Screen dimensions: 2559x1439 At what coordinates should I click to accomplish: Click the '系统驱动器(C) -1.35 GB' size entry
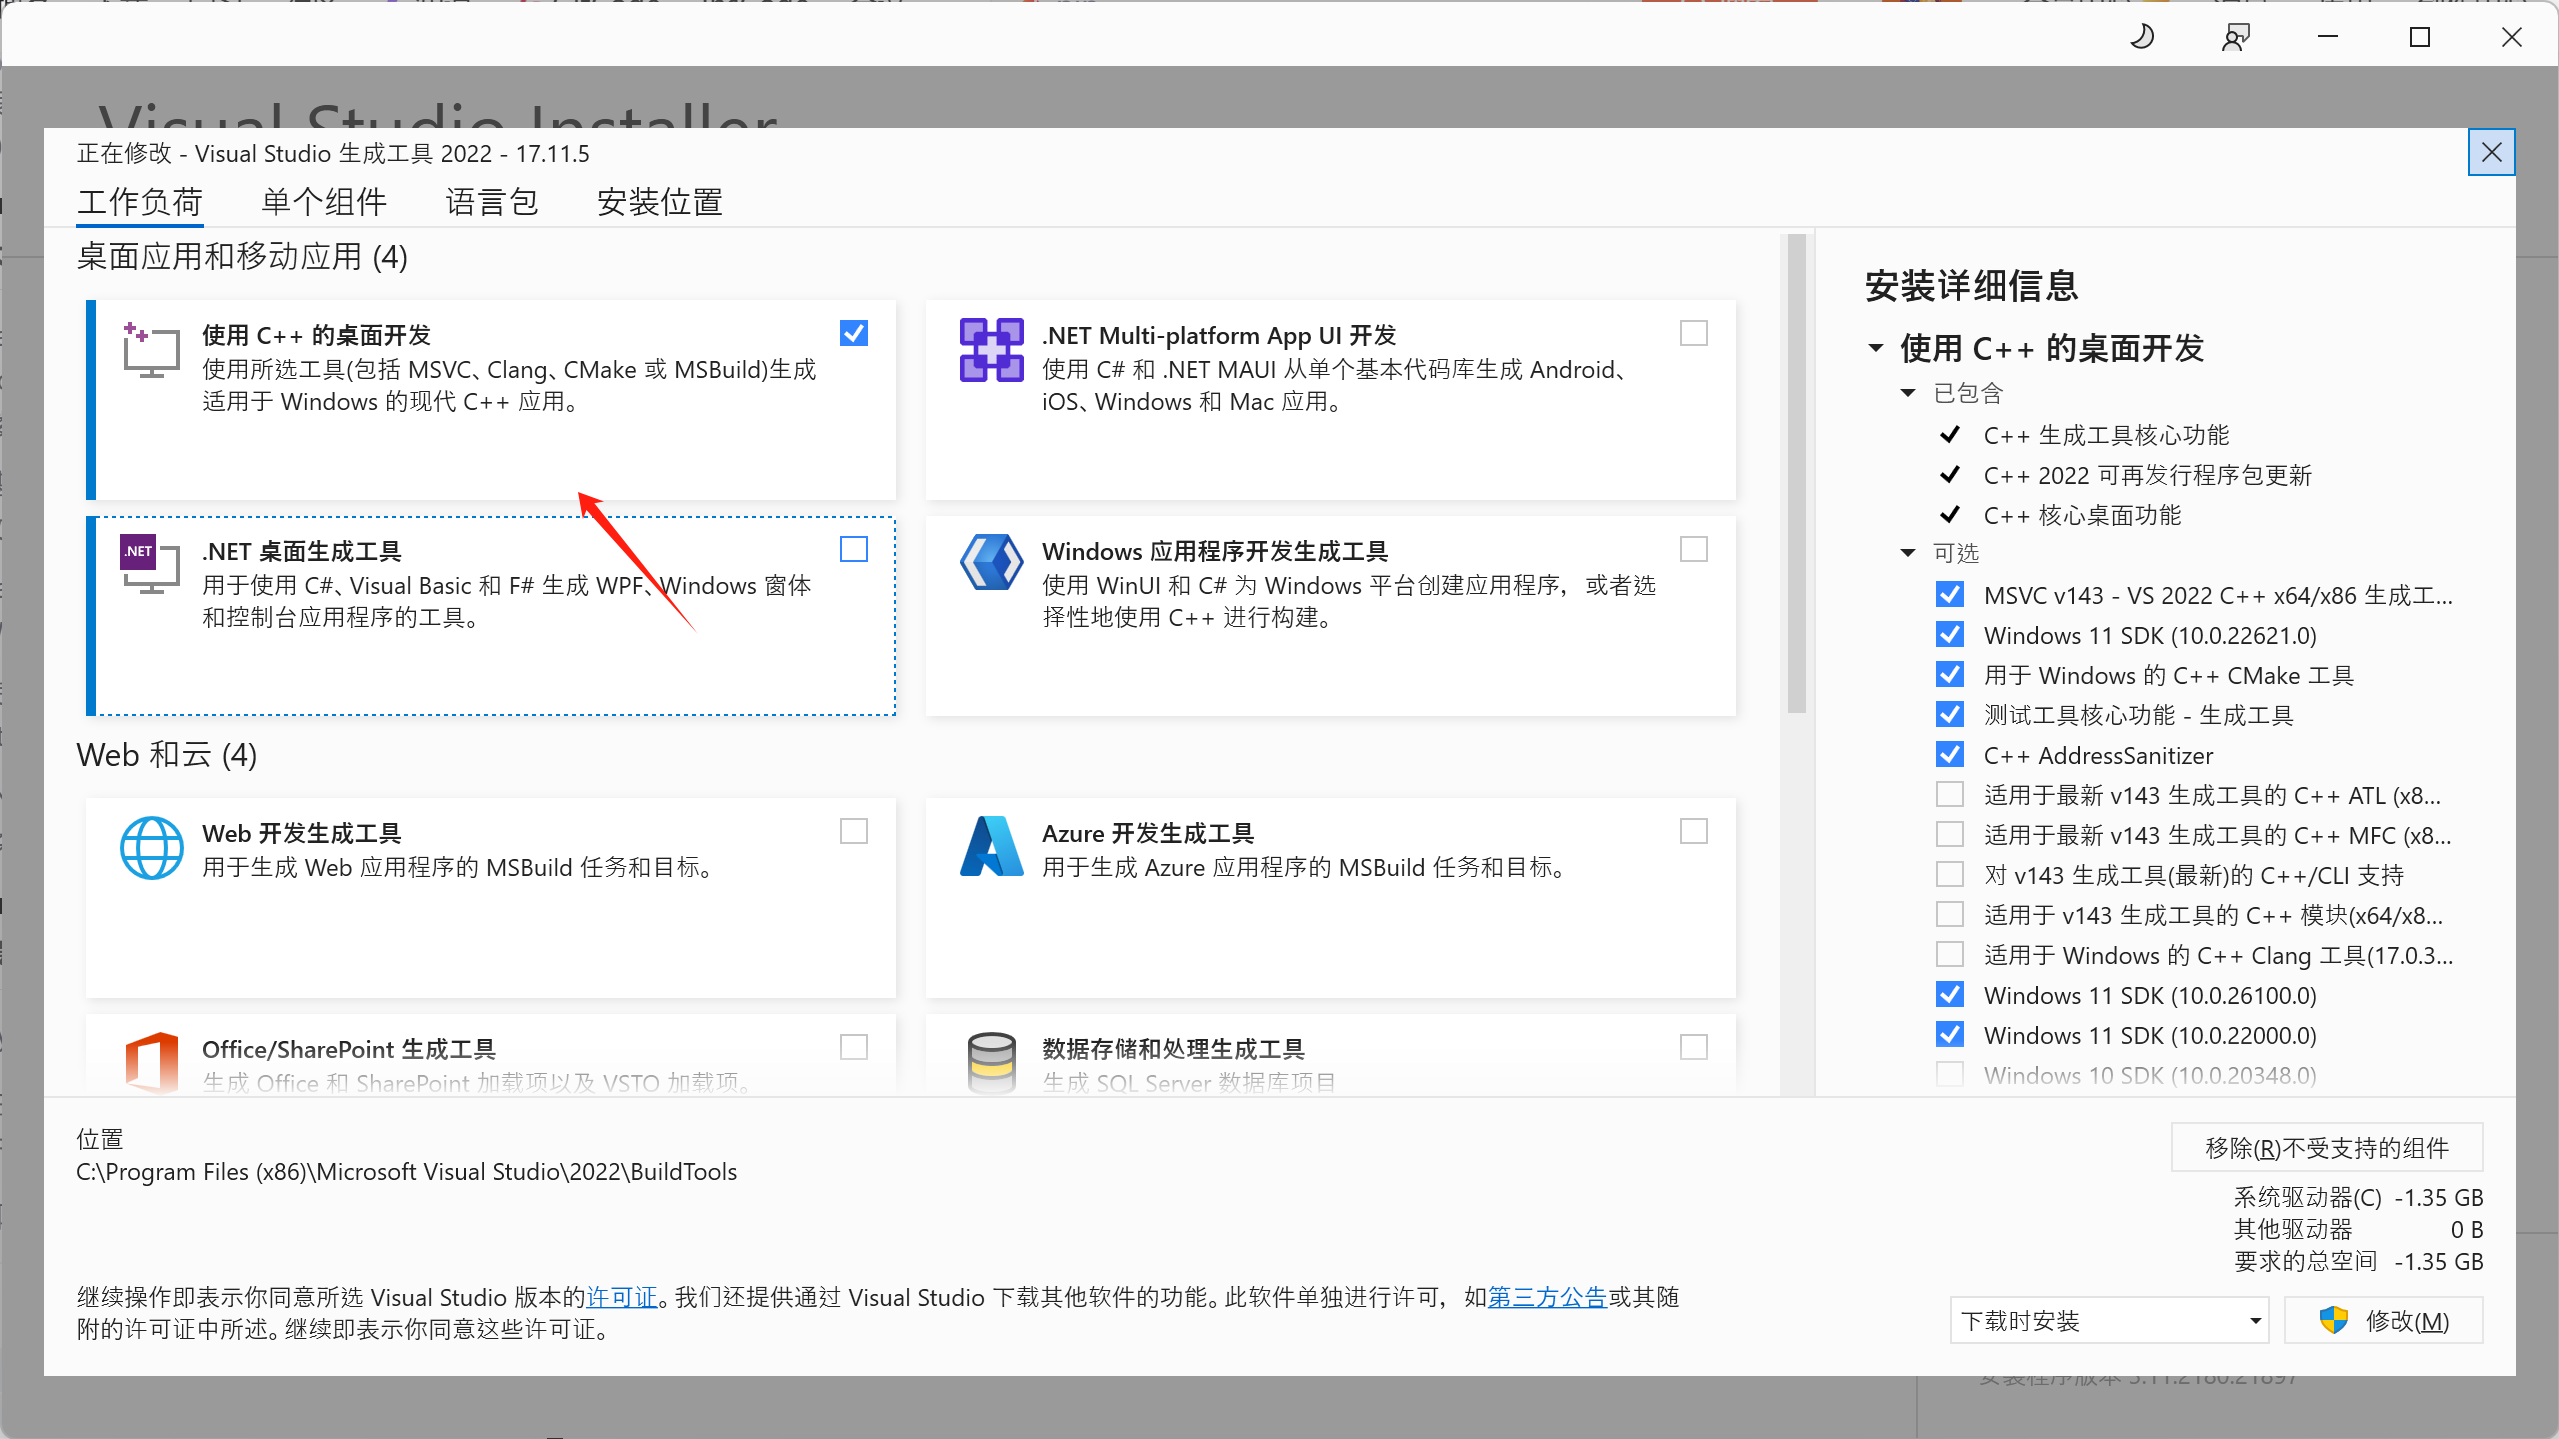pos(2358,1197)
